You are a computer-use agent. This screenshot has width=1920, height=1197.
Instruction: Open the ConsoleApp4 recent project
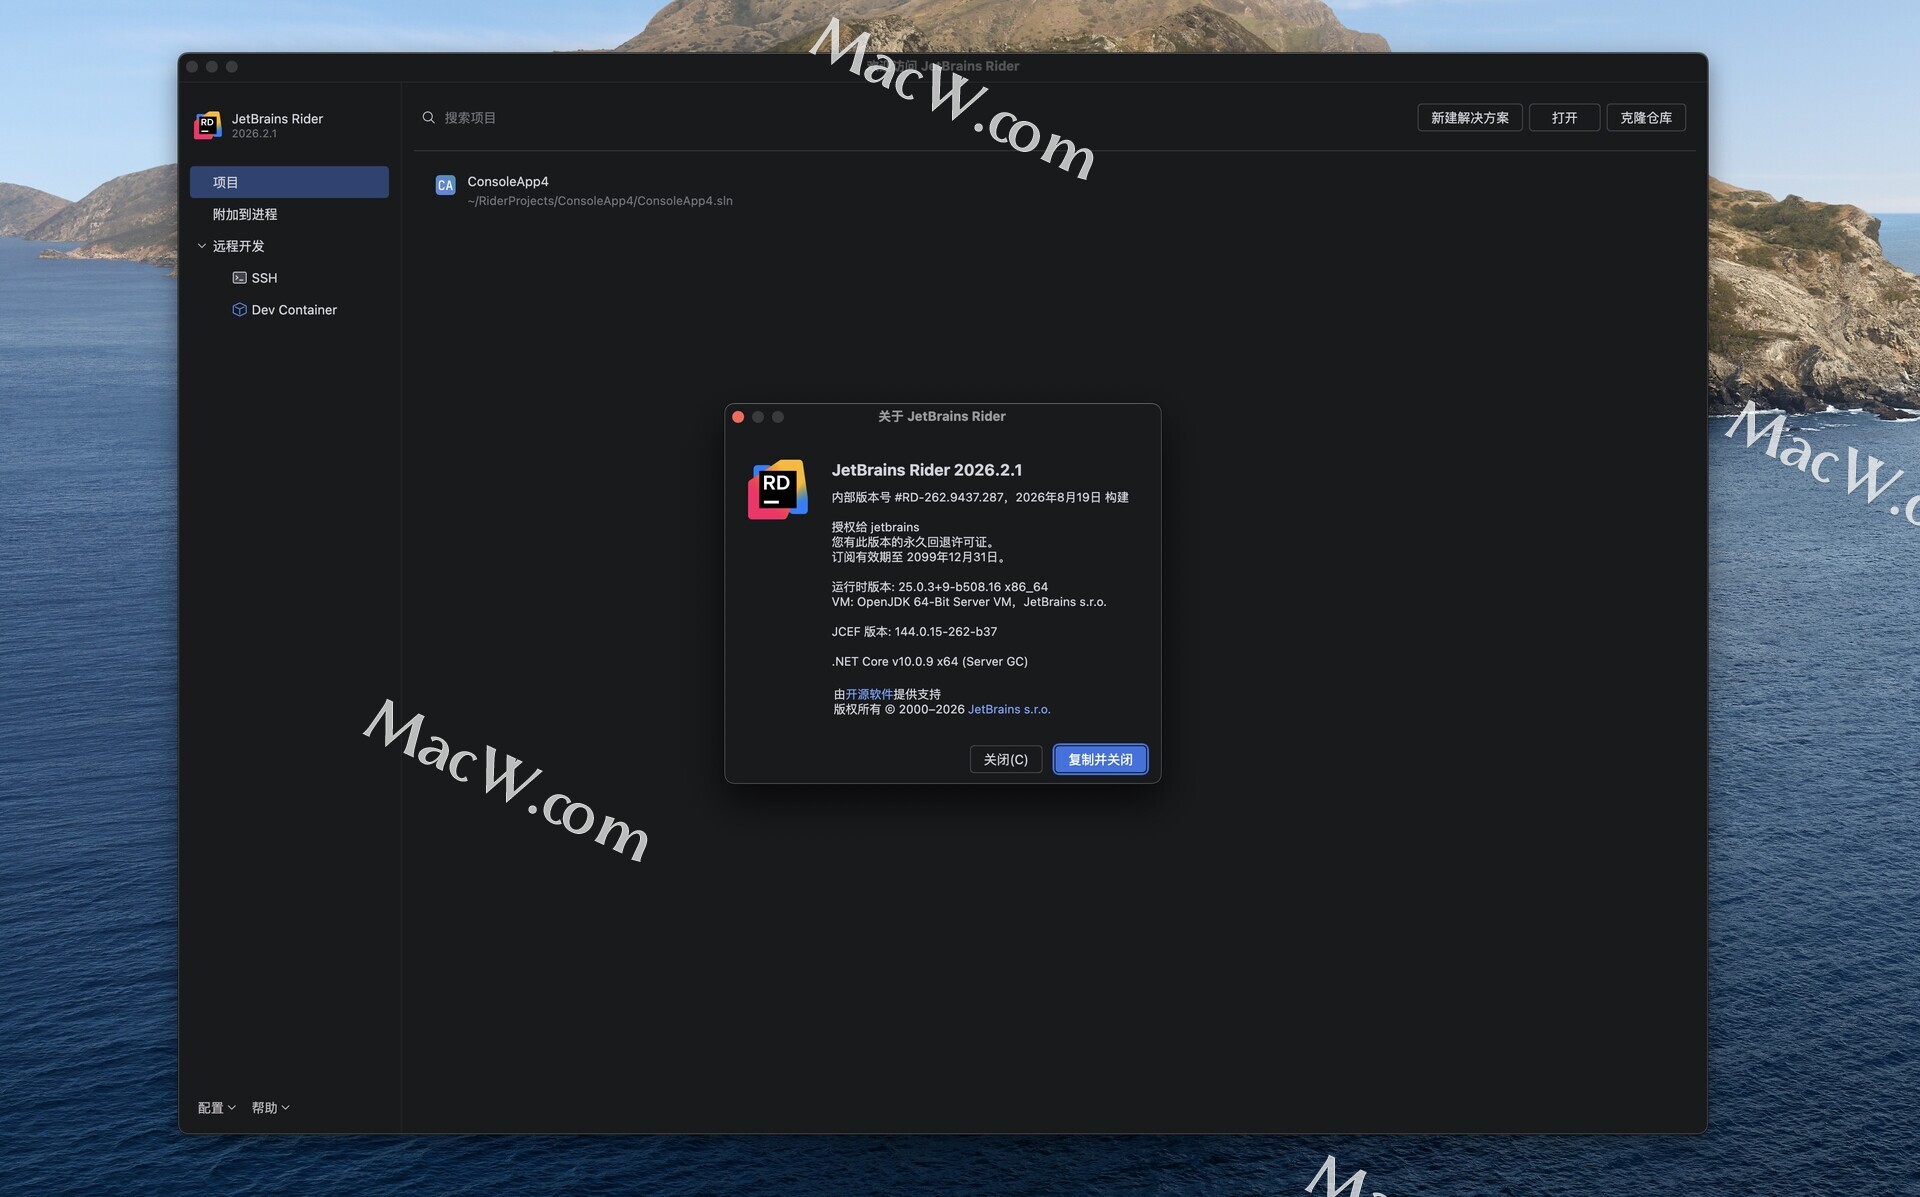pos(1055,190)
